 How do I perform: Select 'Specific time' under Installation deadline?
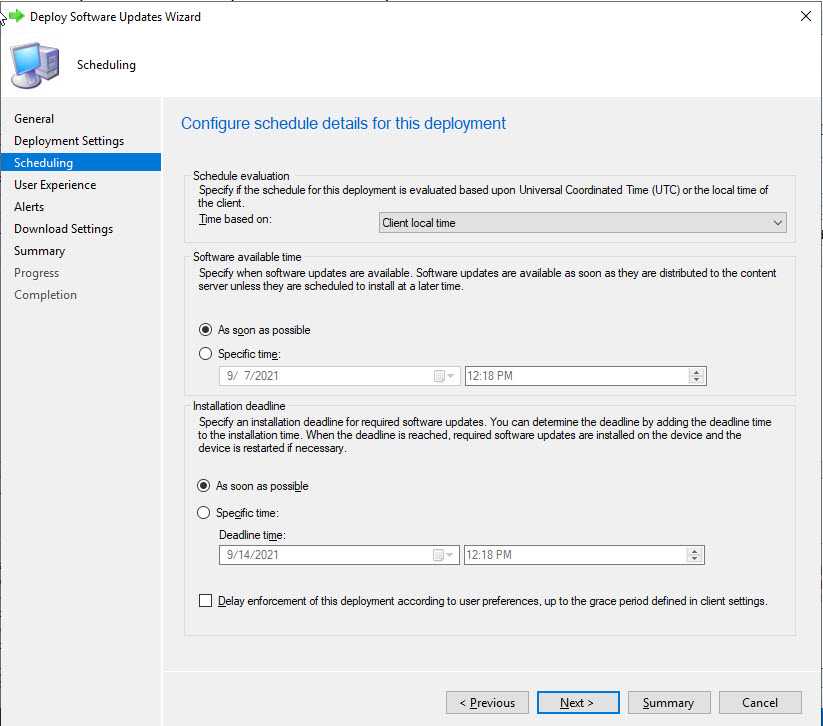tap(206, 513)
